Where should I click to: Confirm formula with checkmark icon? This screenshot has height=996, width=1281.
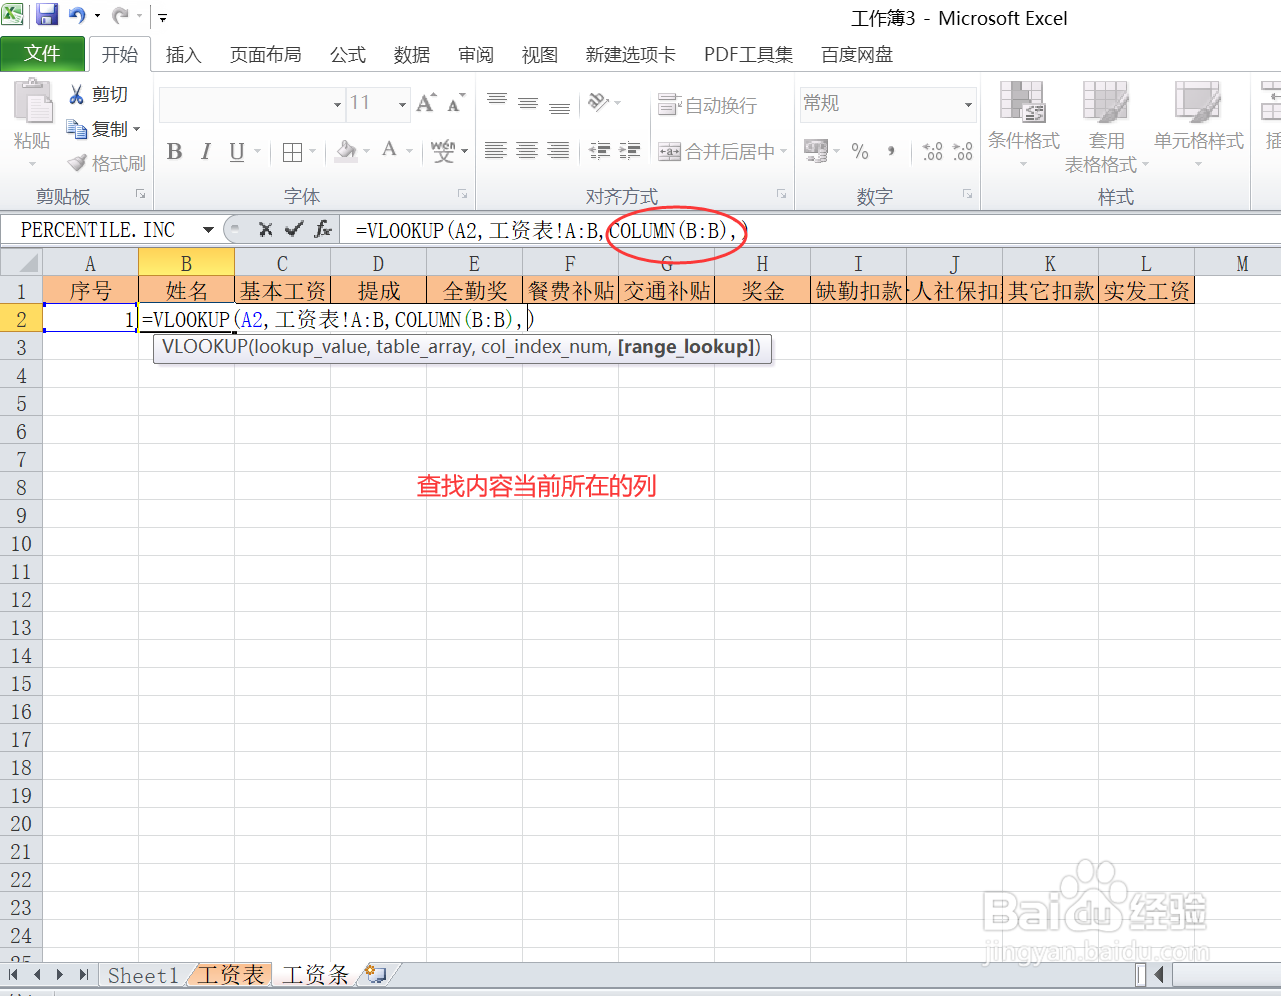tap(293, 229)
